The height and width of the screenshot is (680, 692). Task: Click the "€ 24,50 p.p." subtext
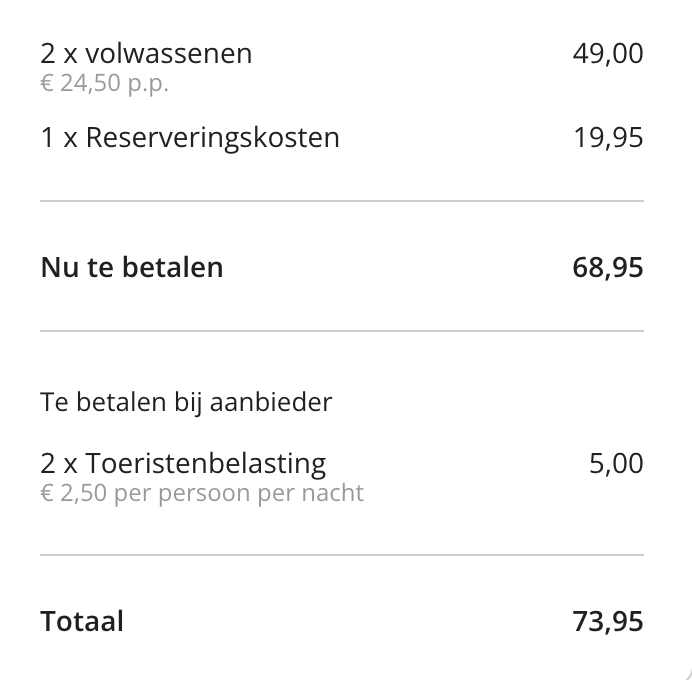104,83
